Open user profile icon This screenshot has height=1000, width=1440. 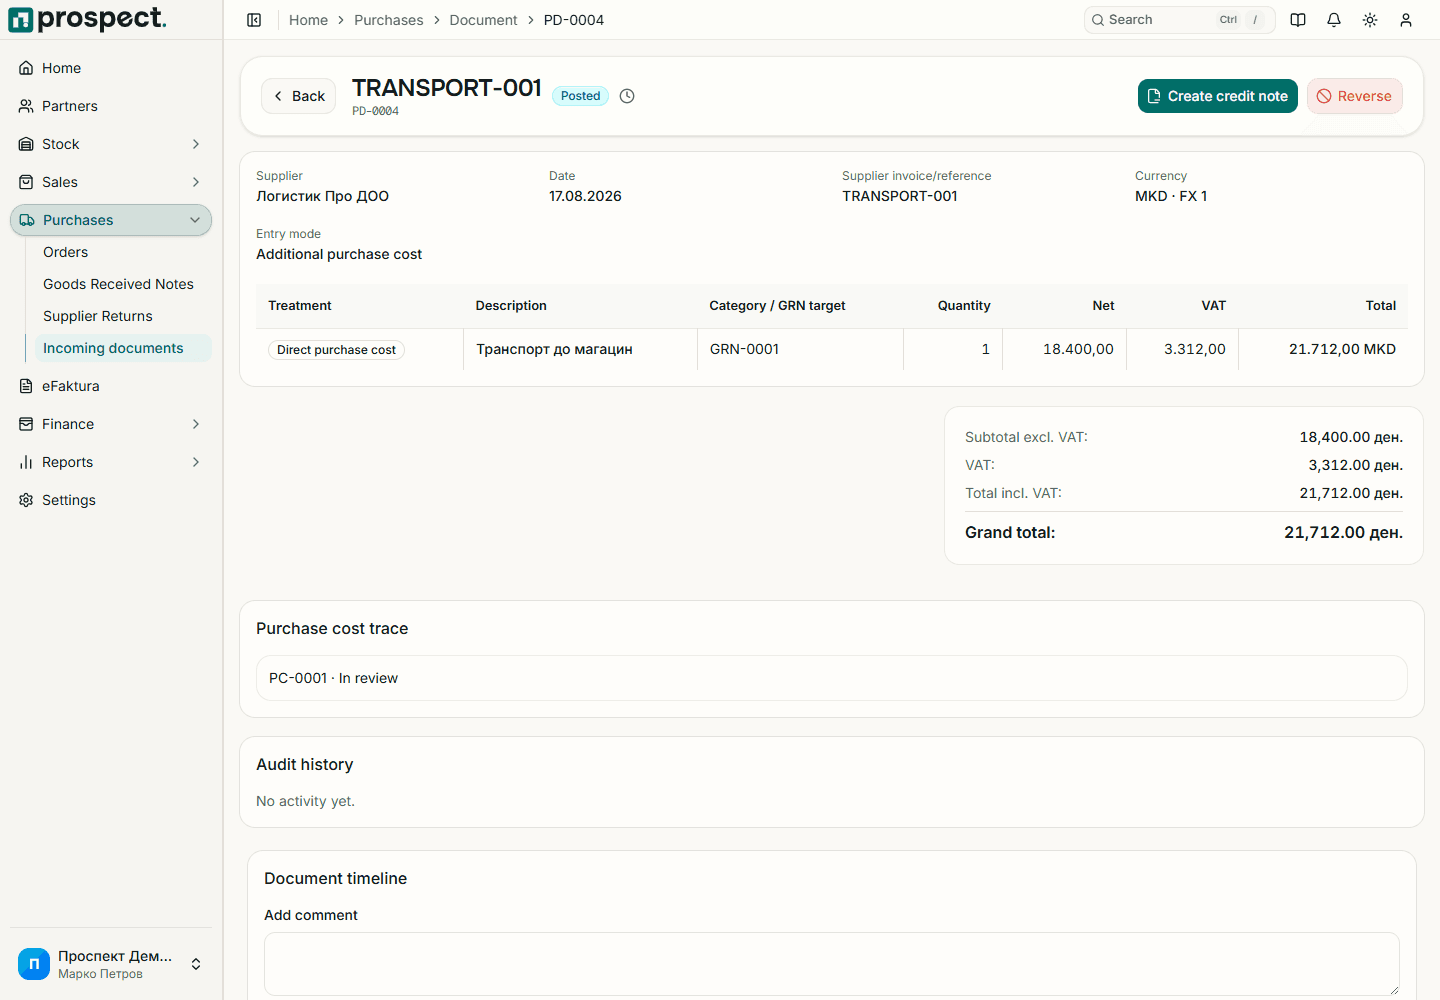pyautogui.click(x=1406, y=20)
